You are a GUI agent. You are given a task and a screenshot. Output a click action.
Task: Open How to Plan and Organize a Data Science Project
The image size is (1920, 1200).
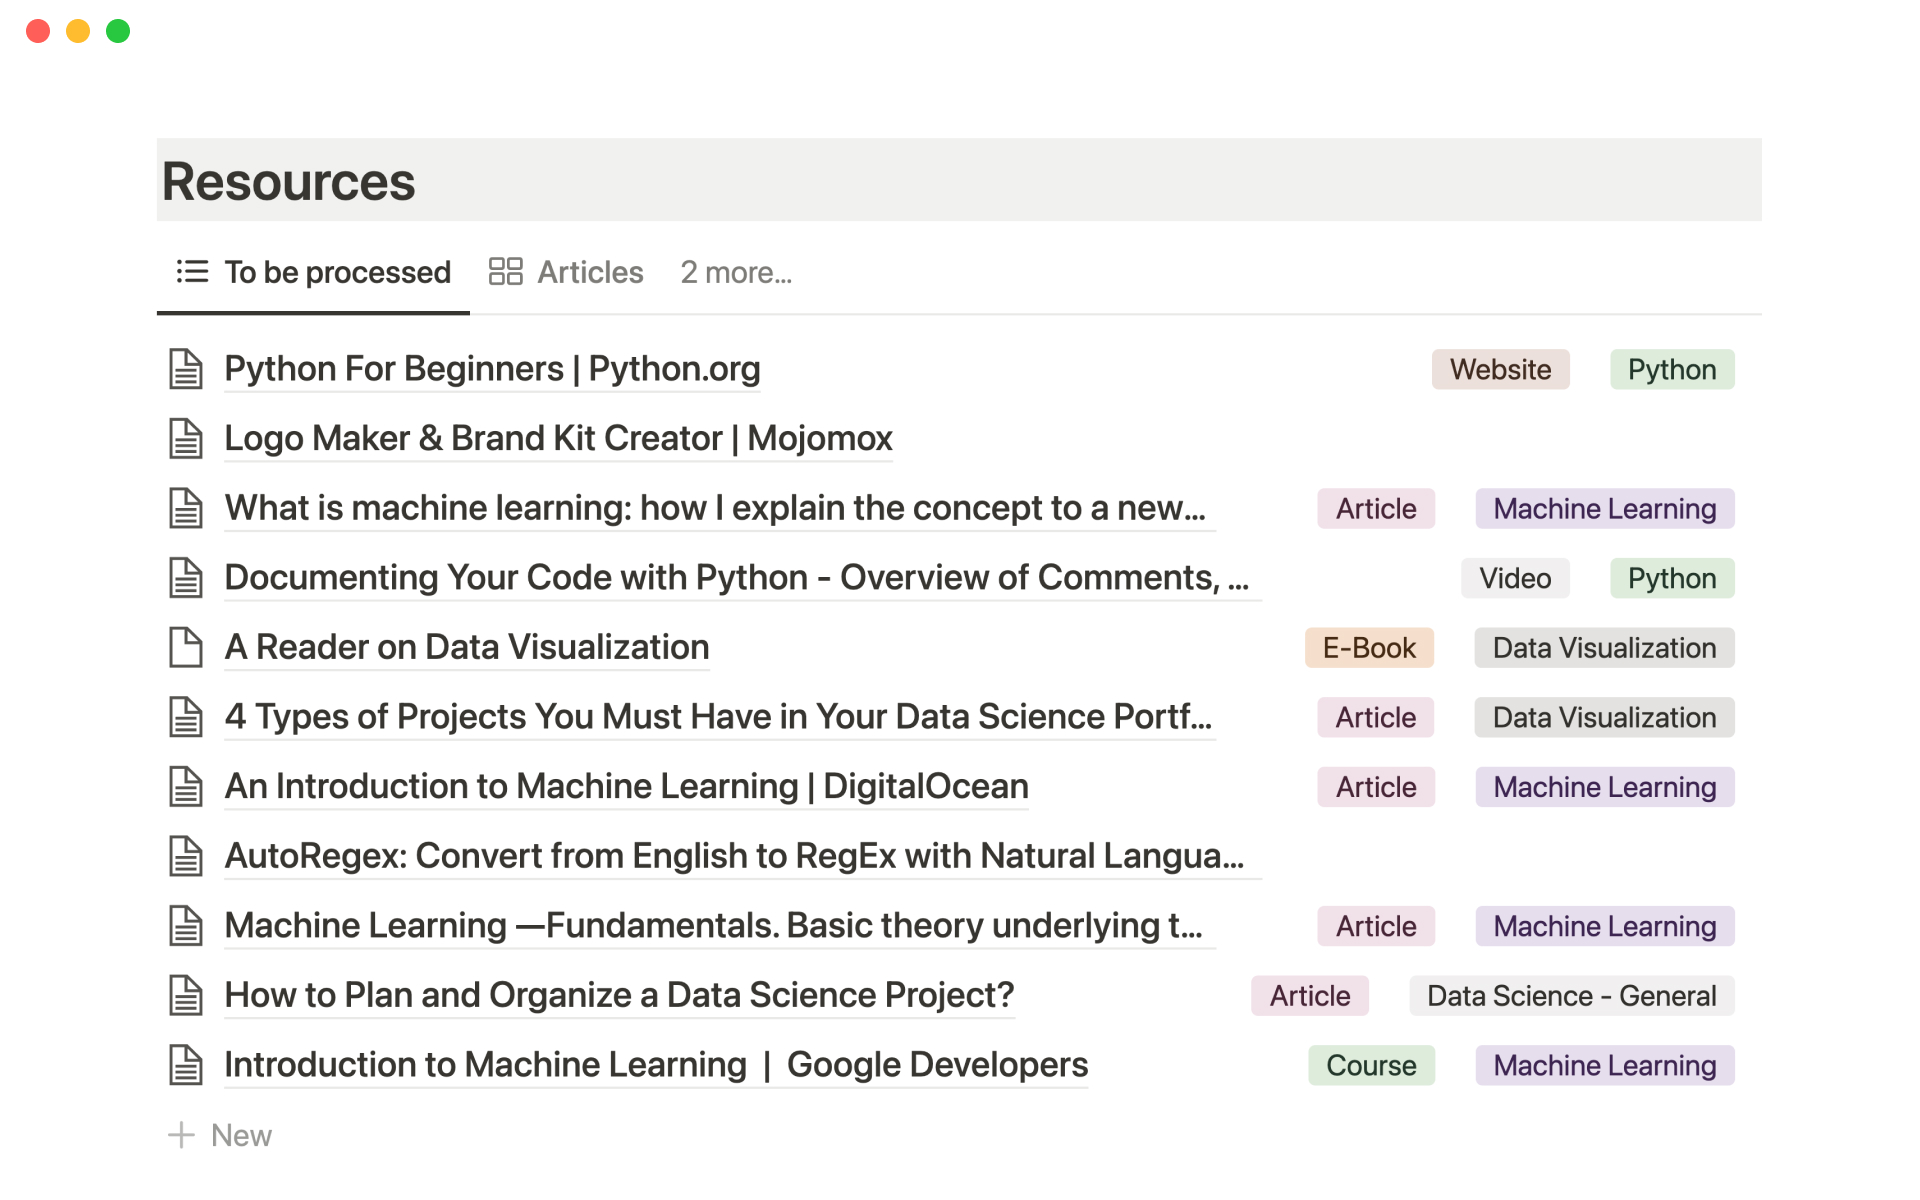(x=619, y=995)
